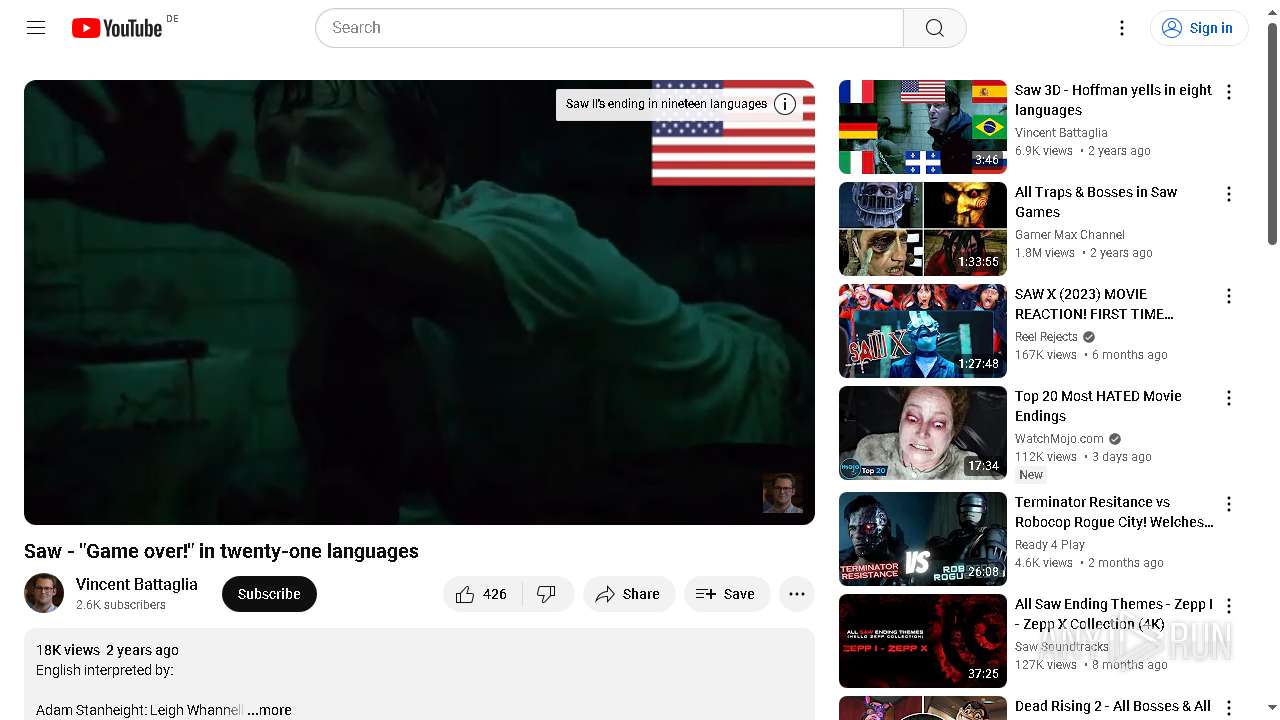
Task: Click the search magnifier button
Action: click(x=934, y=28)
